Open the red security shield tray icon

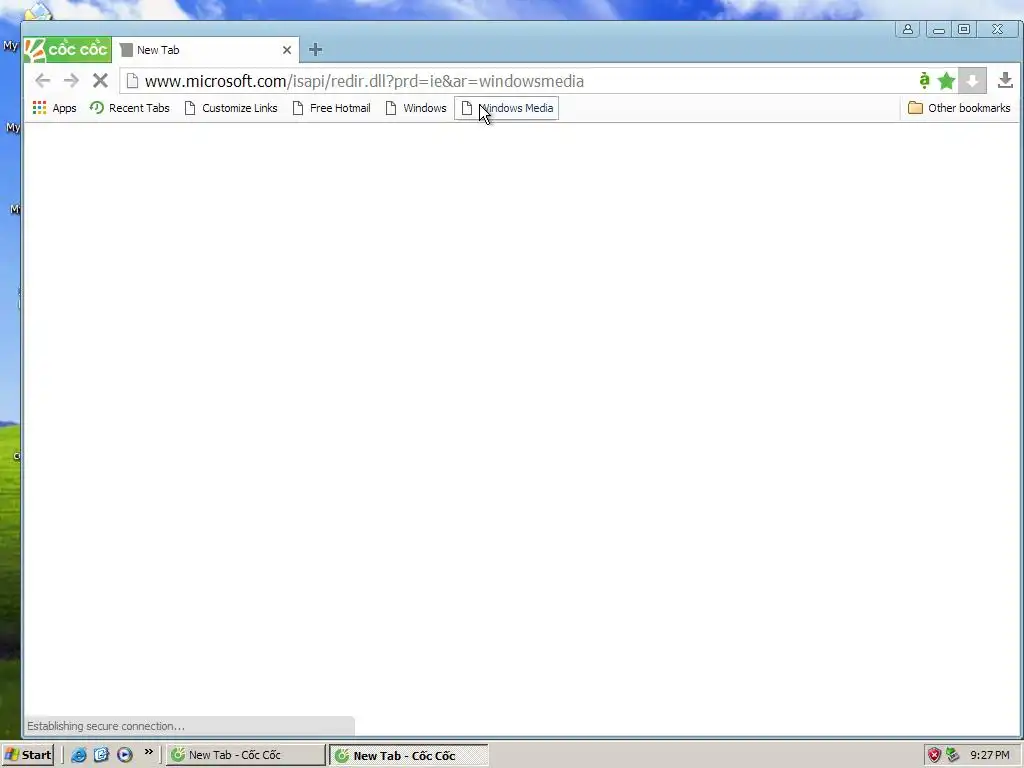[935, 755]
